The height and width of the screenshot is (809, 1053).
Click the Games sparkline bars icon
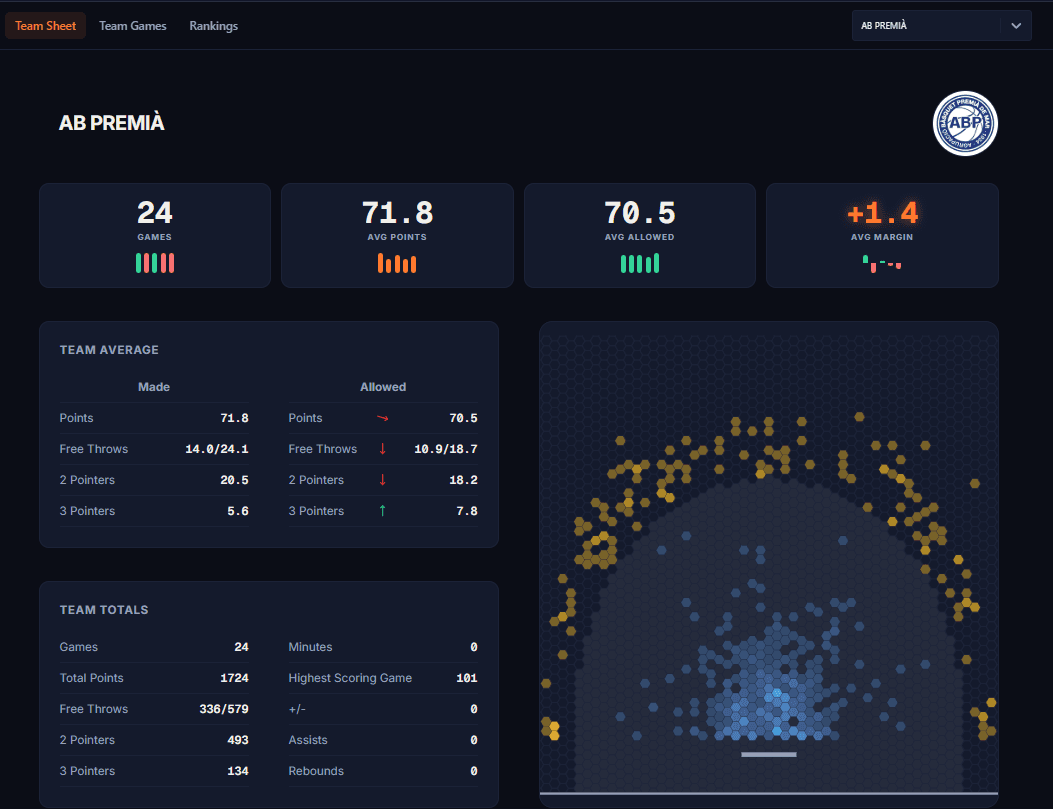154,263
